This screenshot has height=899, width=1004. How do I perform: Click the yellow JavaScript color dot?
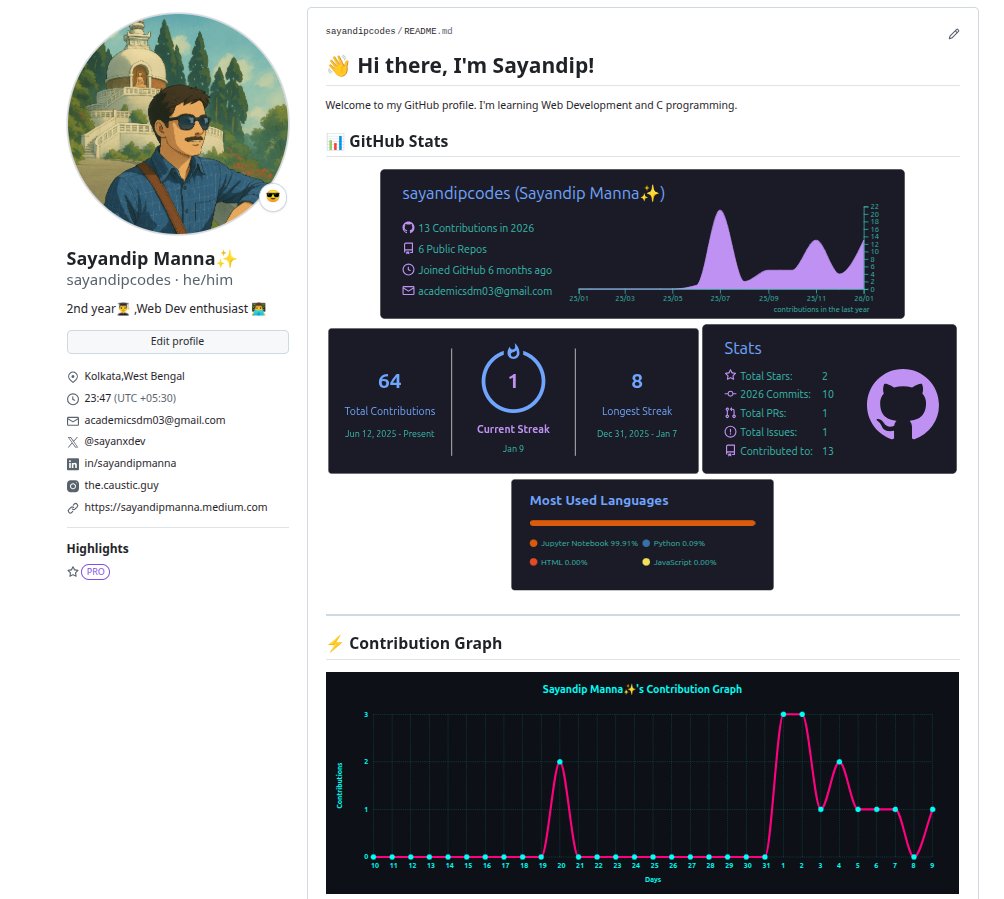[x=646, y=562]
